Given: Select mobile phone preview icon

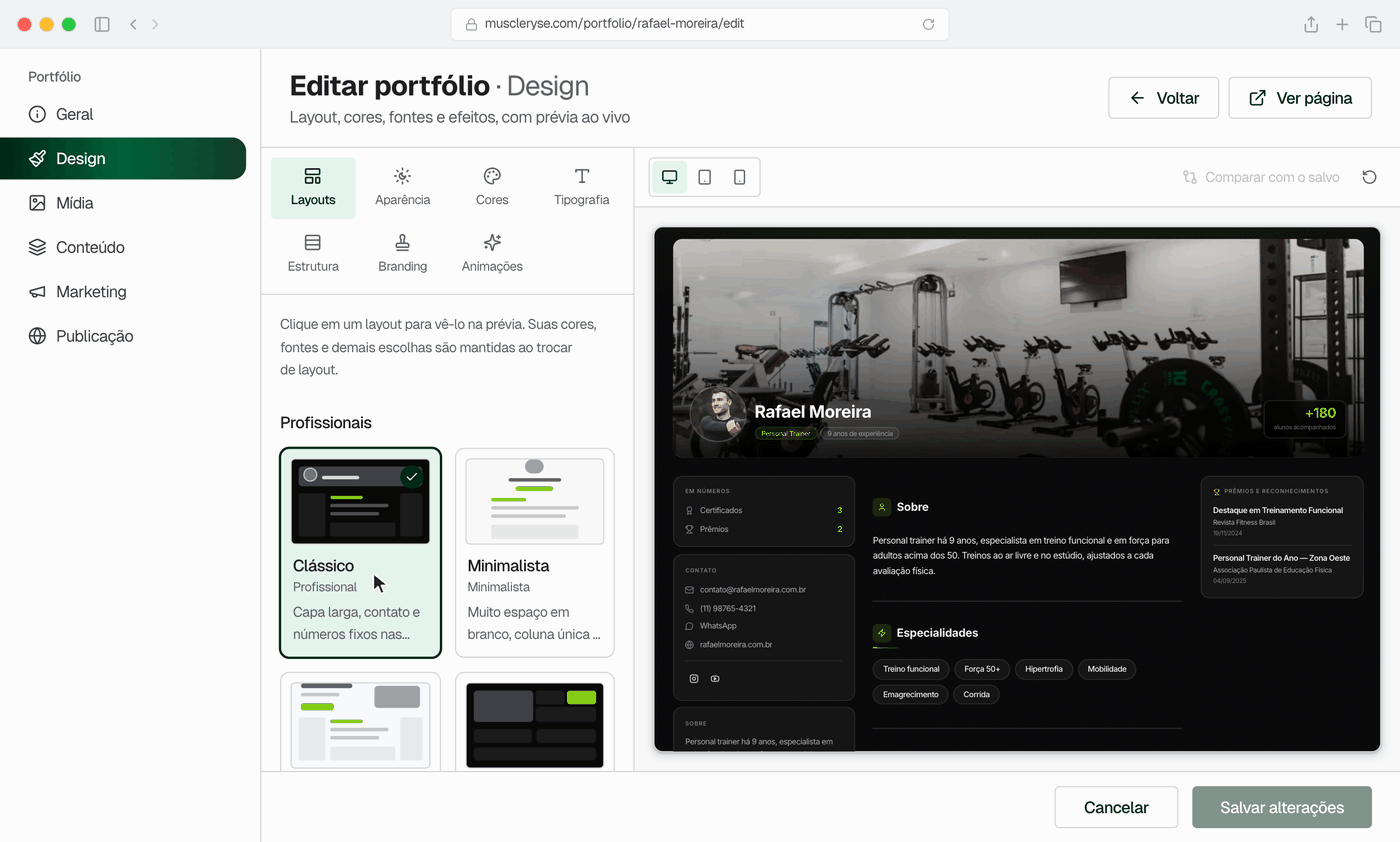Looking at the screenshot, I should pyautogui.click(x=739, y=177).
